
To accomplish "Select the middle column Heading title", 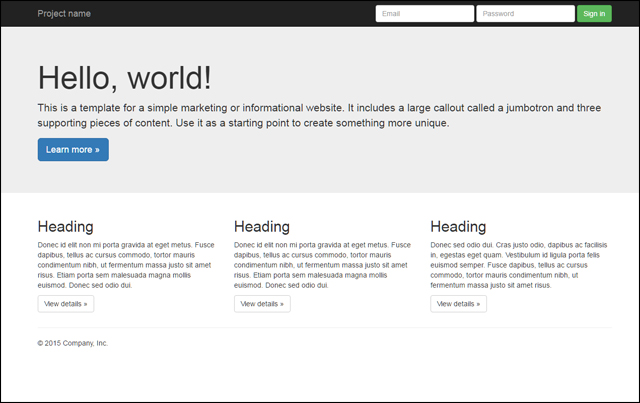I will click(x=262, y=227).
